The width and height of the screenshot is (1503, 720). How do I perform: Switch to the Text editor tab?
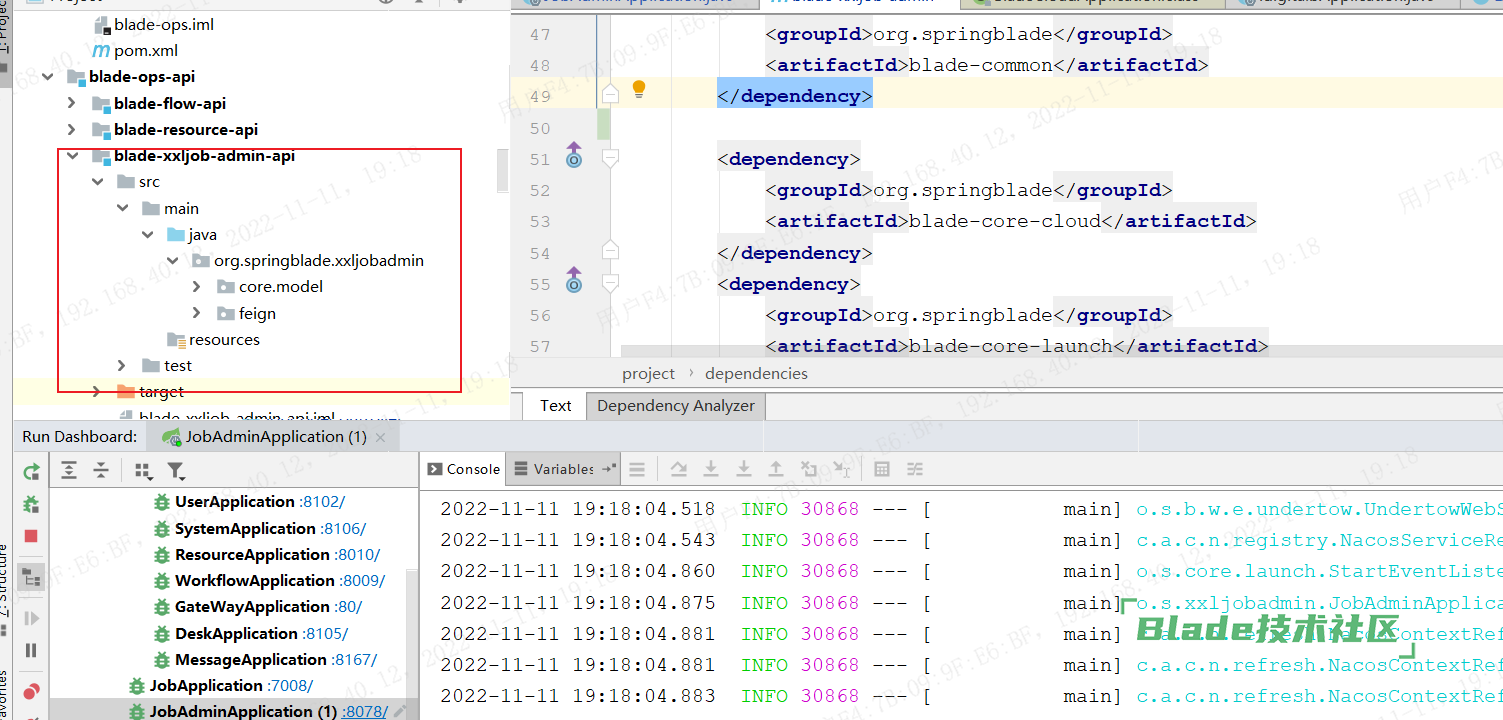coord(555,406)
